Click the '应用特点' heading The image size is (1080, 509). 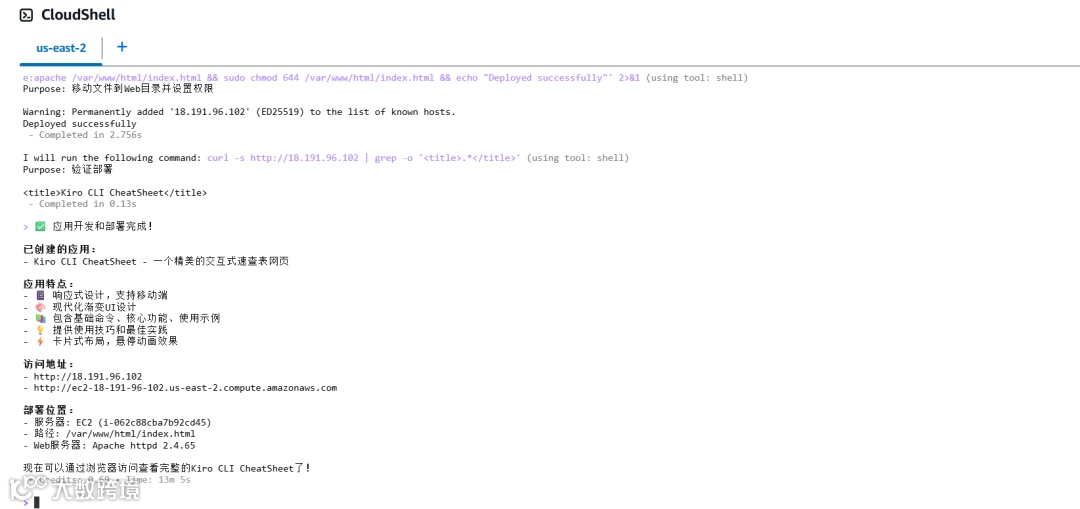(48, 284)
